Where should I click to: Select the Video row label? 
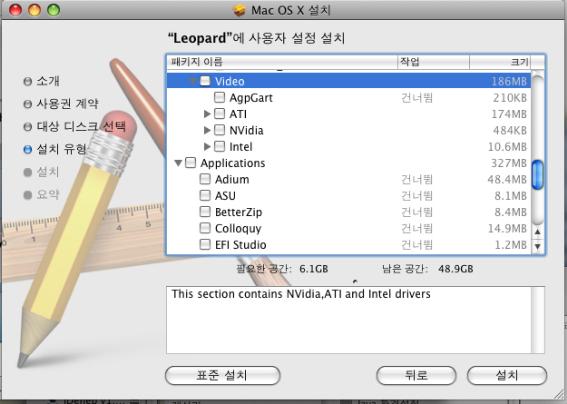click(230, 81)
